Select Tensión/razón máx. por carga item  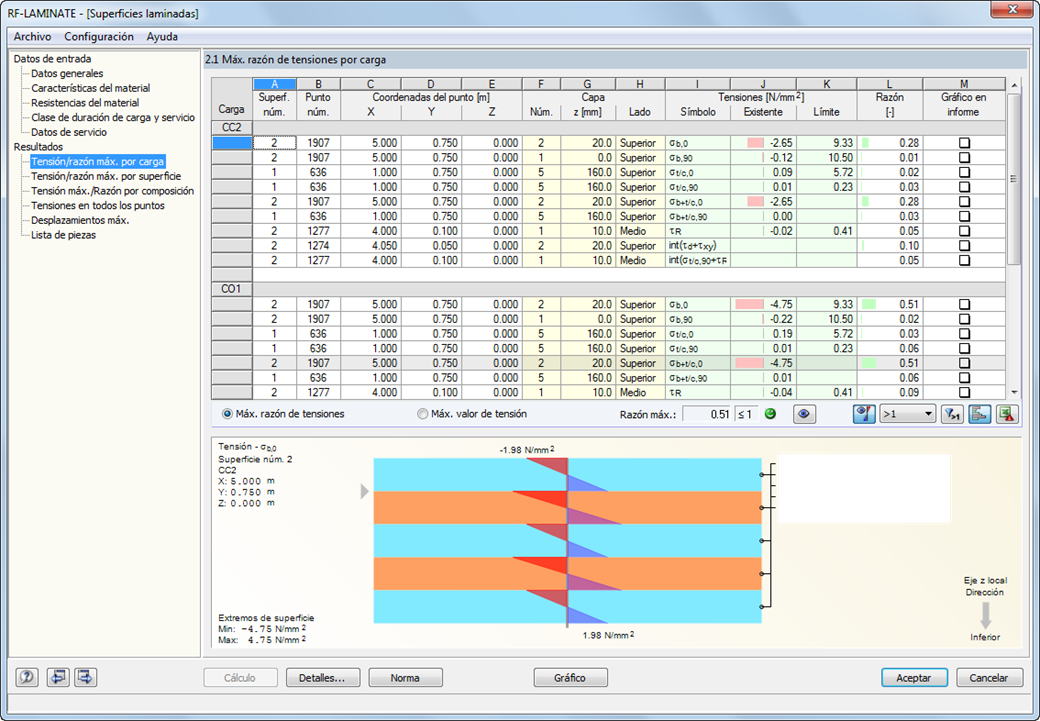pos(98,161)
